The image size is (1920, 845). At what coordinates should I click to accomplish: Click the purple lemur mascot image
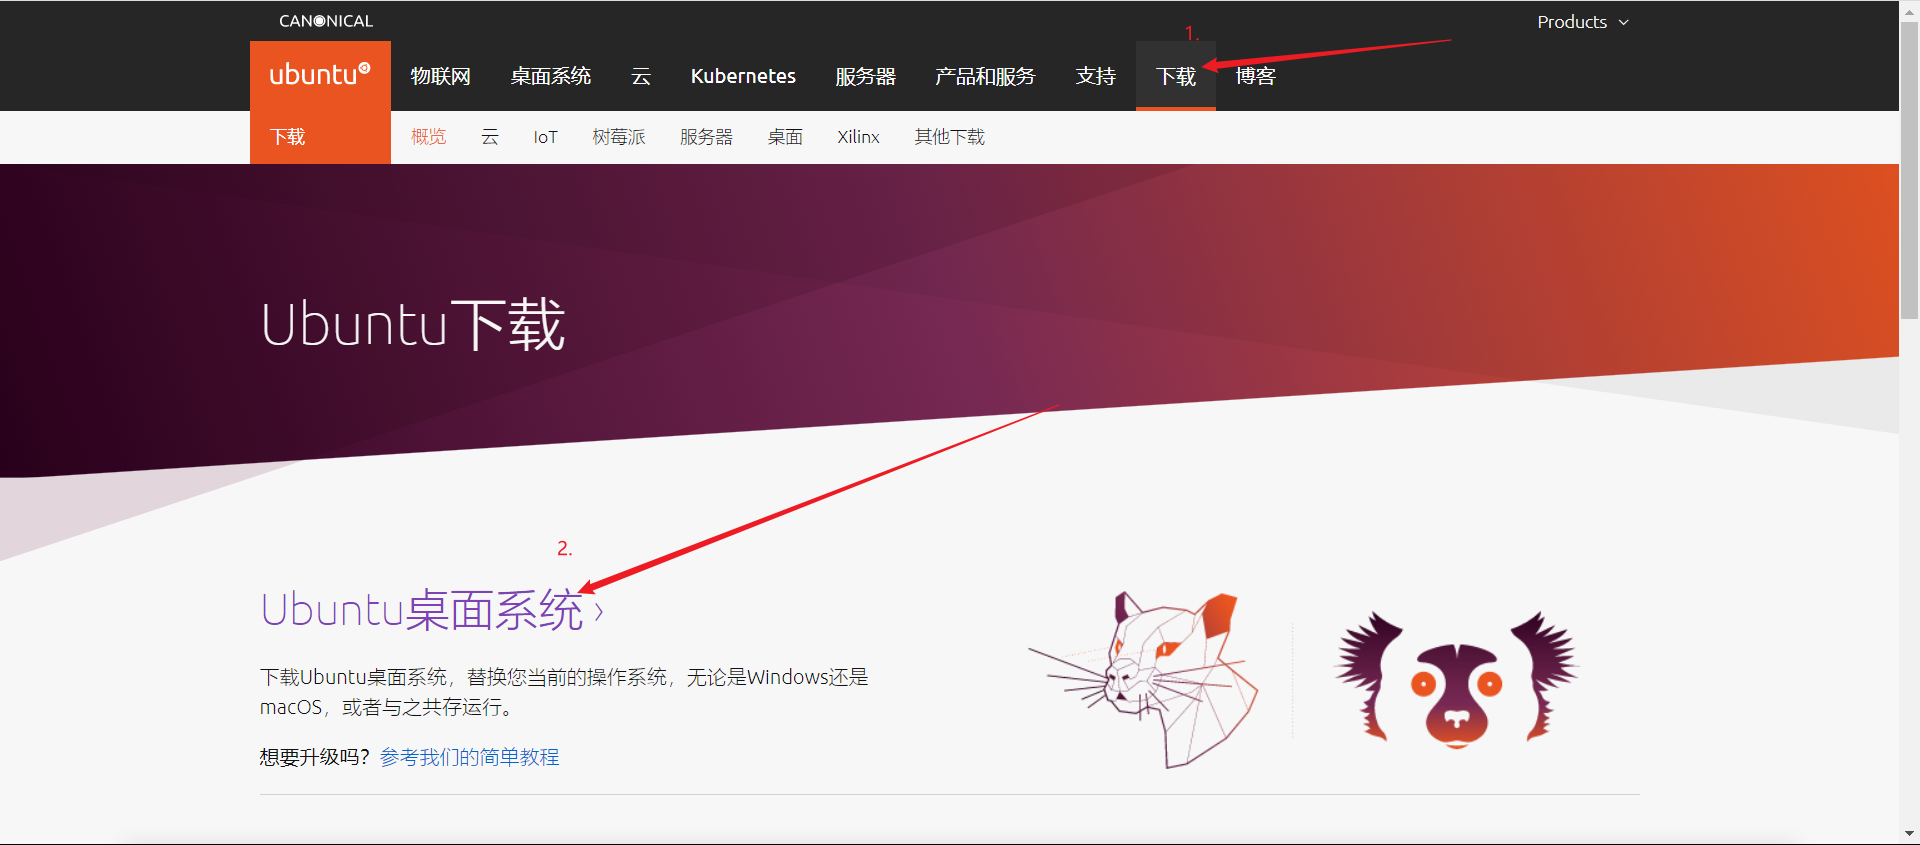1456,680
